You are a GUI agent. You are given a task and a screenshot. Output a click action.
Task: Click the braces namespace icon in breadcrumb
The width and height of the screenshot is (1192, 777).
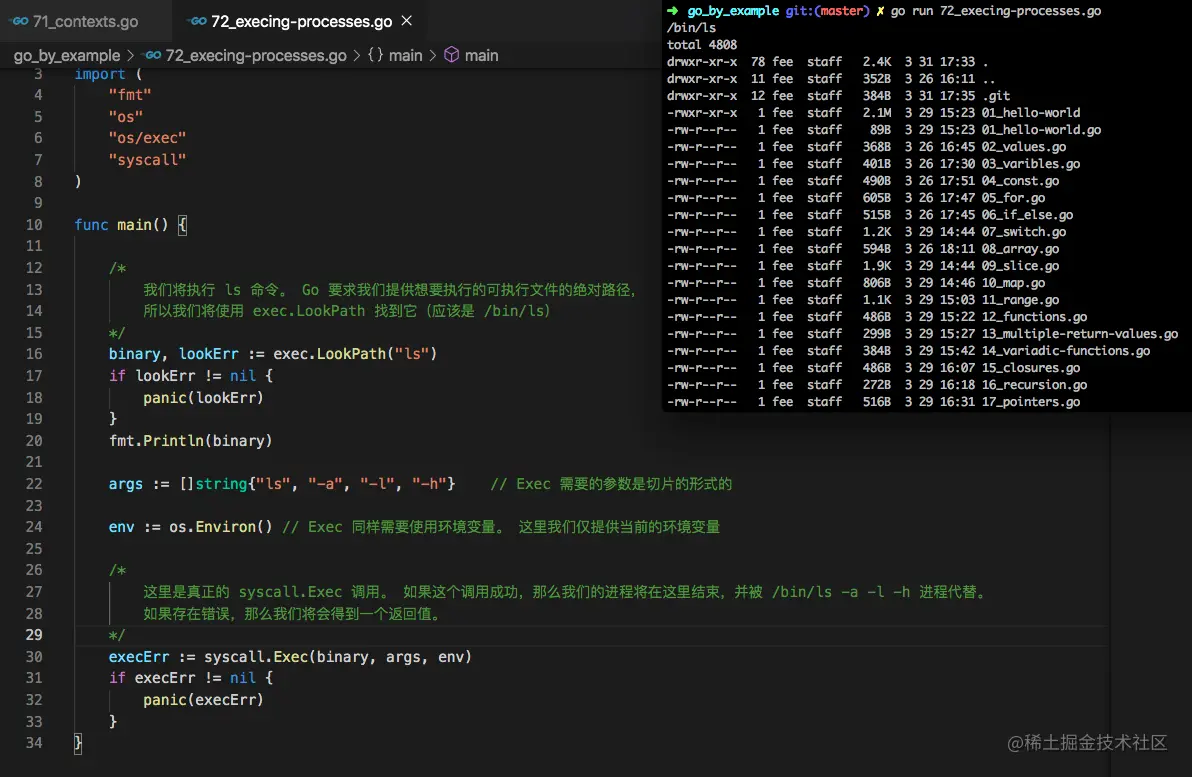point(376,55)
